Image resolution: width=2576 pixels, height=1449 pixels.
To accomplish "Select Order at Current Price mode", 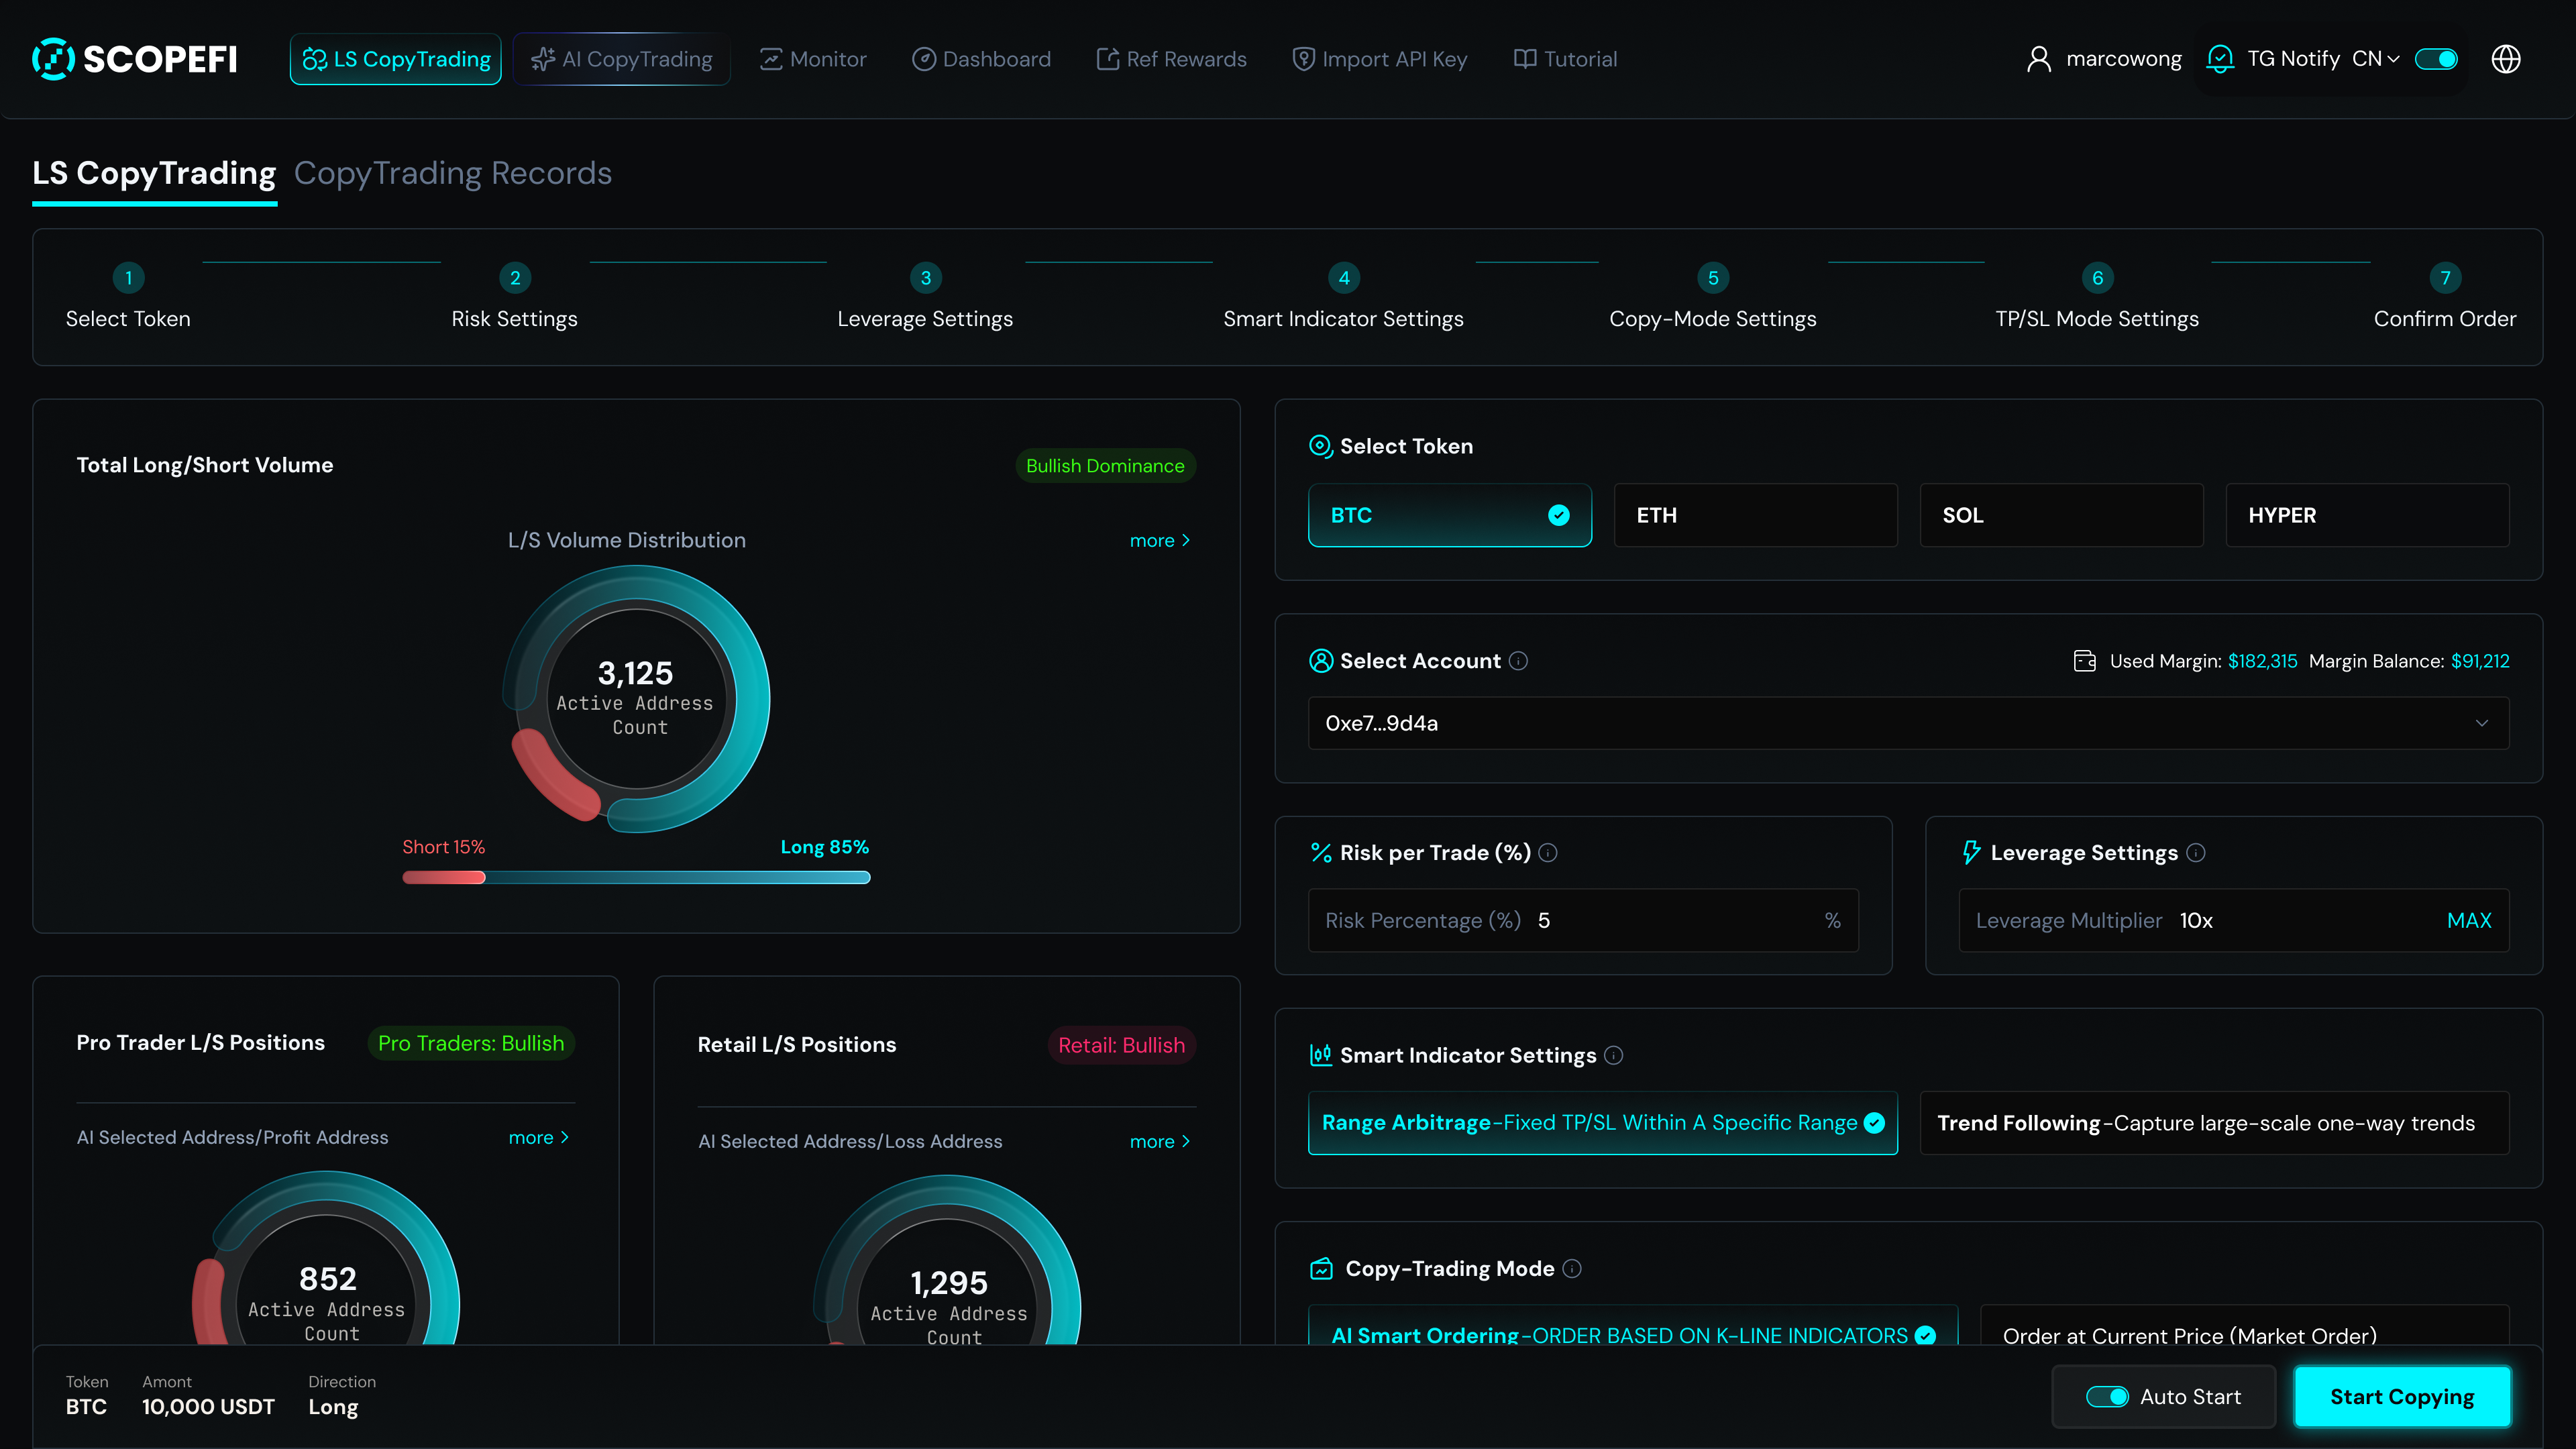I will pyautogui.click(x=2245, y=1325).
